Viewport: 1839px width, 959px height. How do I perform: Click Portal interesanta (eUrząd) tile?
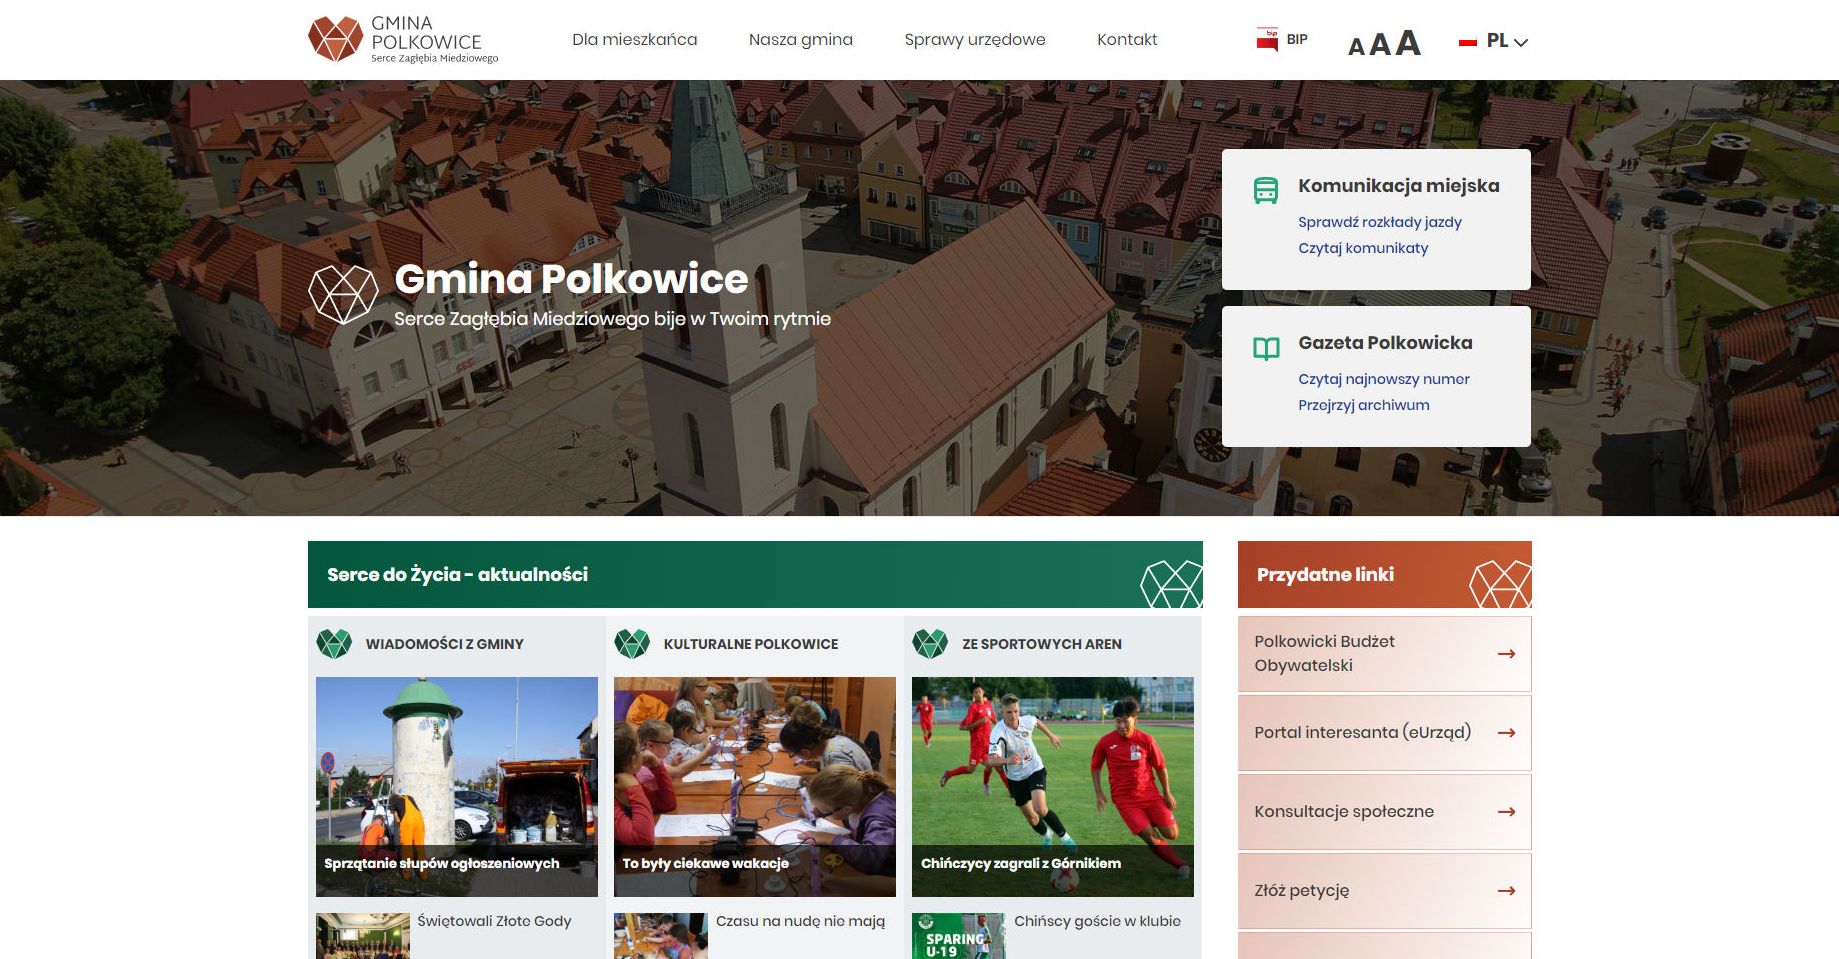(1363, 732)
